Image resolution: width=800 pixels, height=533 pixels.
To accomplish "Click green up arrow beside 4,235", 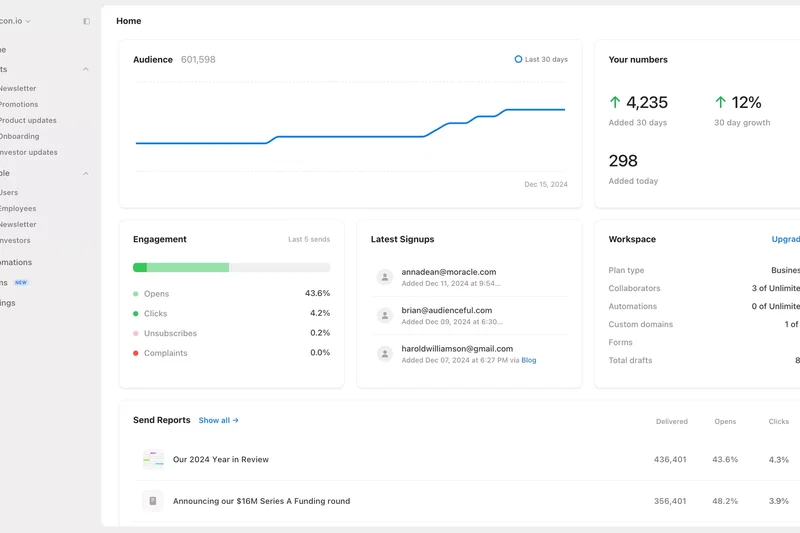I will tap(615, 102).
